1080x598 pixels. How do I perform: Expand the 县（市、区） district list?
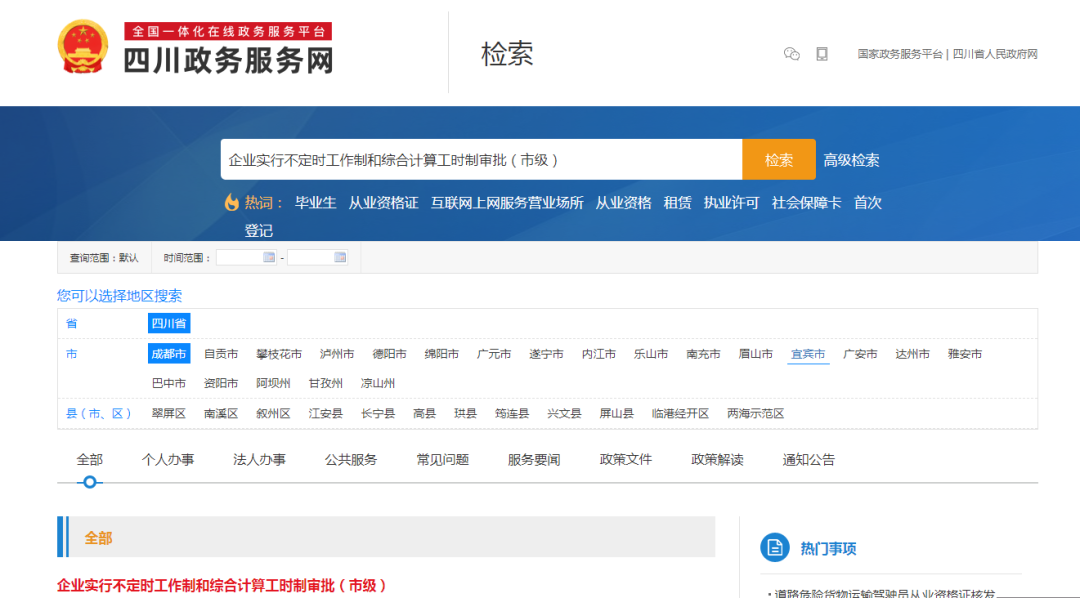[x=100, y=413]
